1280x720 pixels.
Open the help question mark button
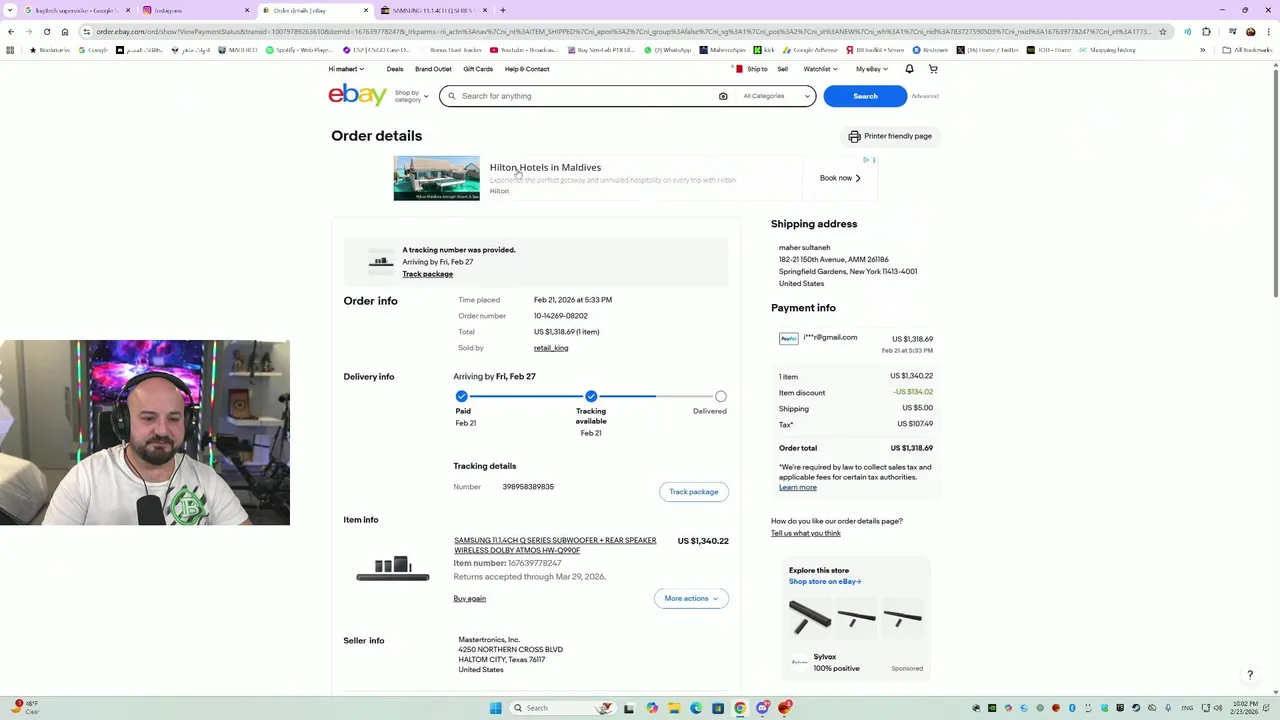pyautogui.click(x=1250, y=675)
